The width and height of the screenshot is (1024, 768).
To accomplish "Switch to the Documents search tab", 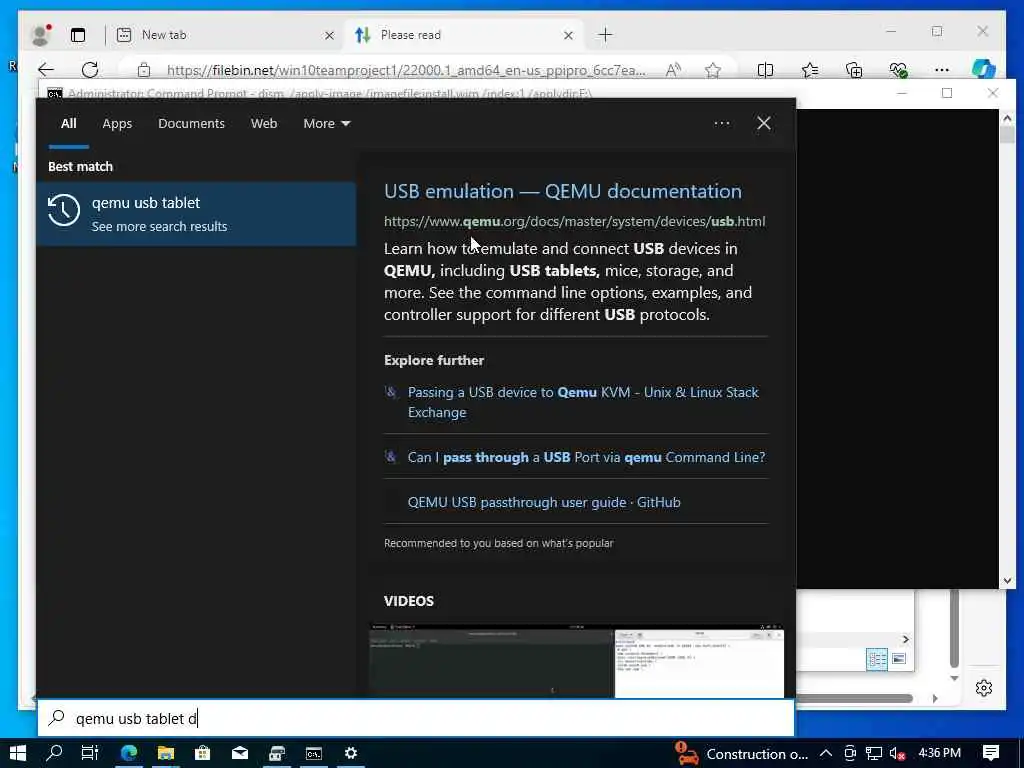I will pos(191,123).
